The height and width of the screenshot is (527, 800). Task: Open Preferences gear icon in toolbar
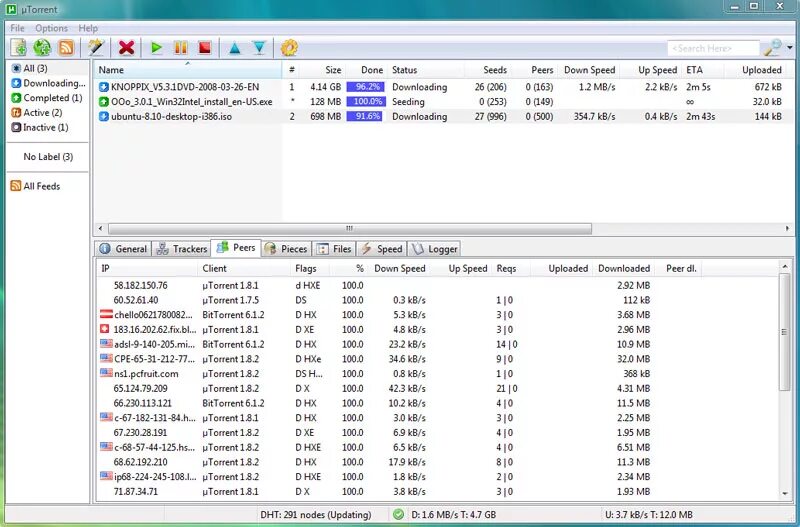[x=289, y=47]
